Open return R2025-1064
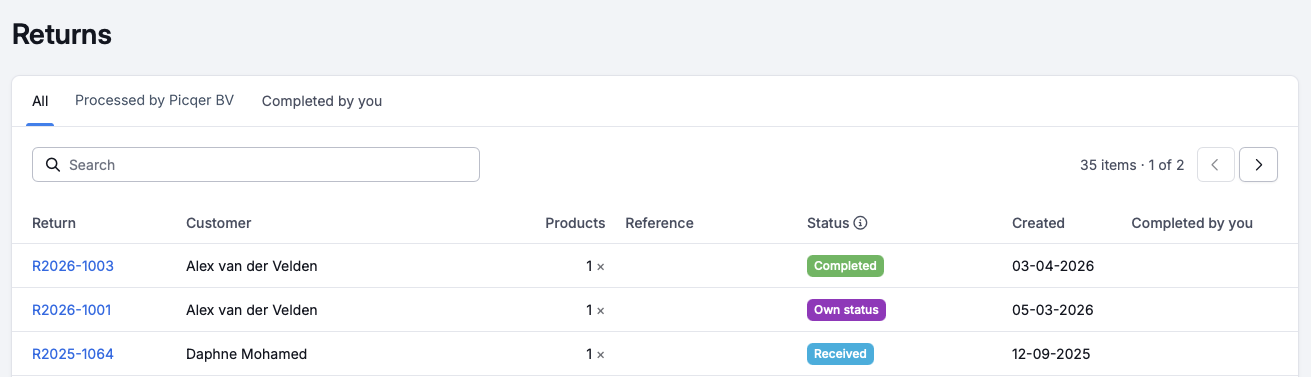The height and width of the screenshot is (377, 1311). tap(73, 354)
